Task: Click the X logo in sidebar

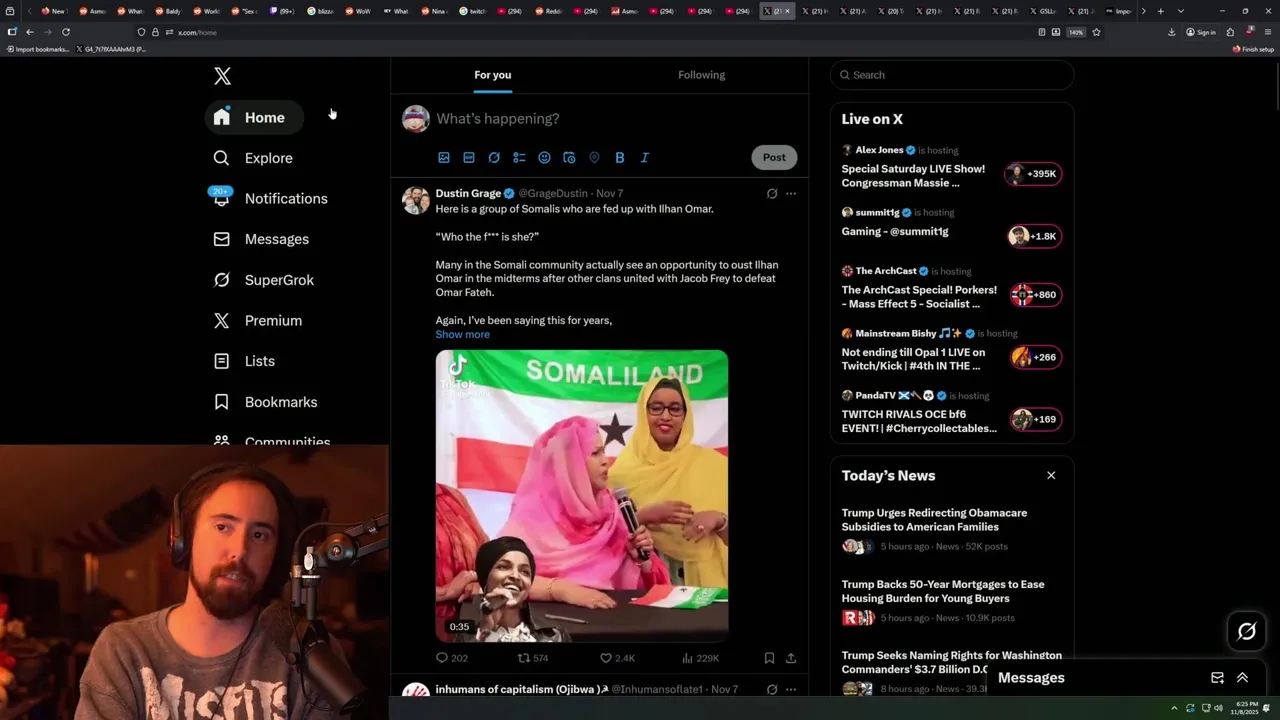Action: pyautogui.click(x=222, y=76)
